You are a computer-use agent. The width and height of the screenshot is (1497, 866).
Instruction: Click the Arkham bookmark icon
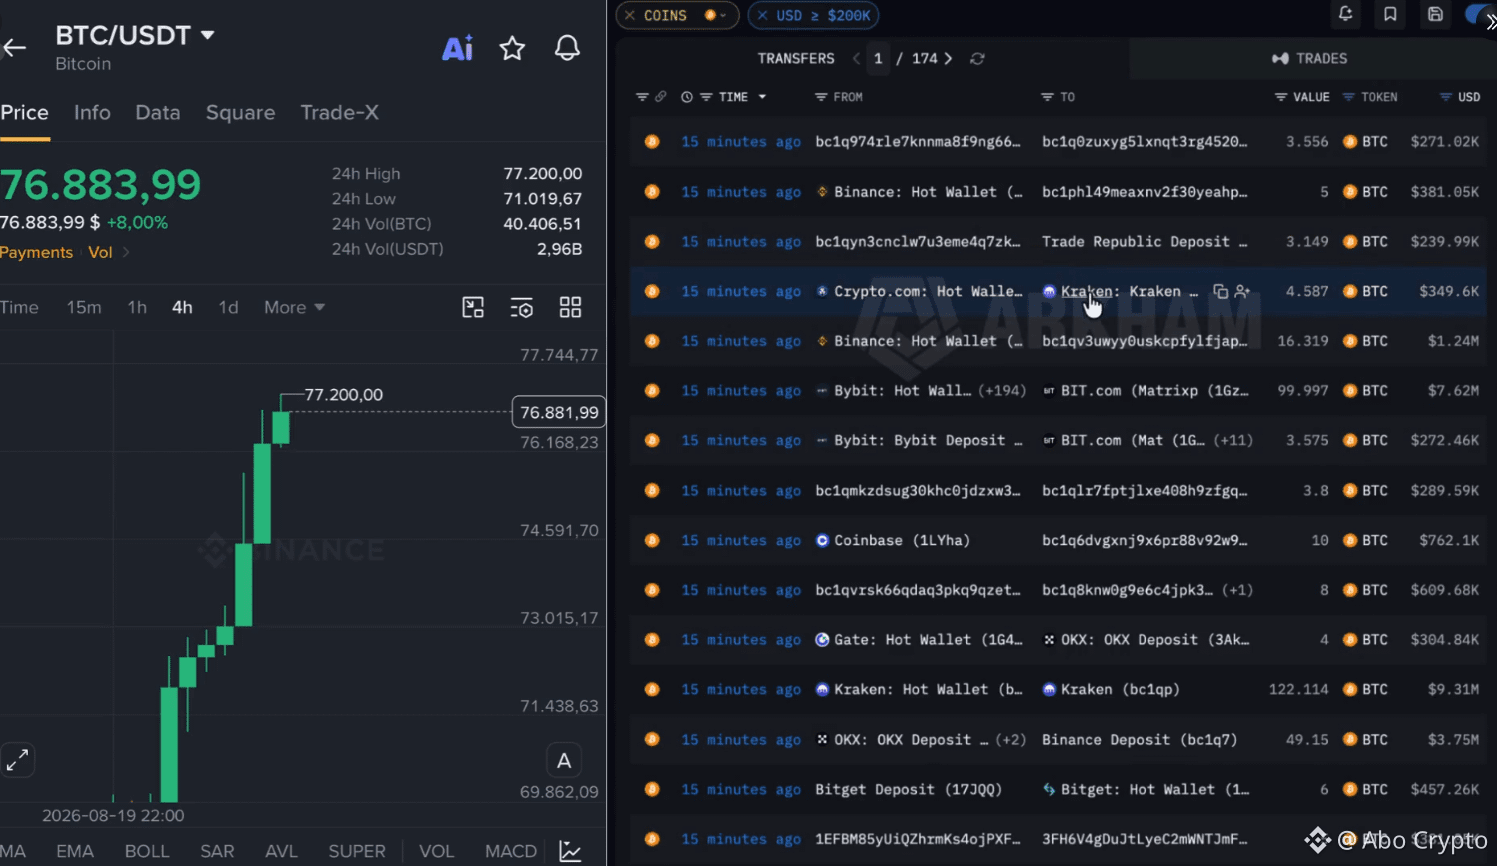coord(1390,14)
